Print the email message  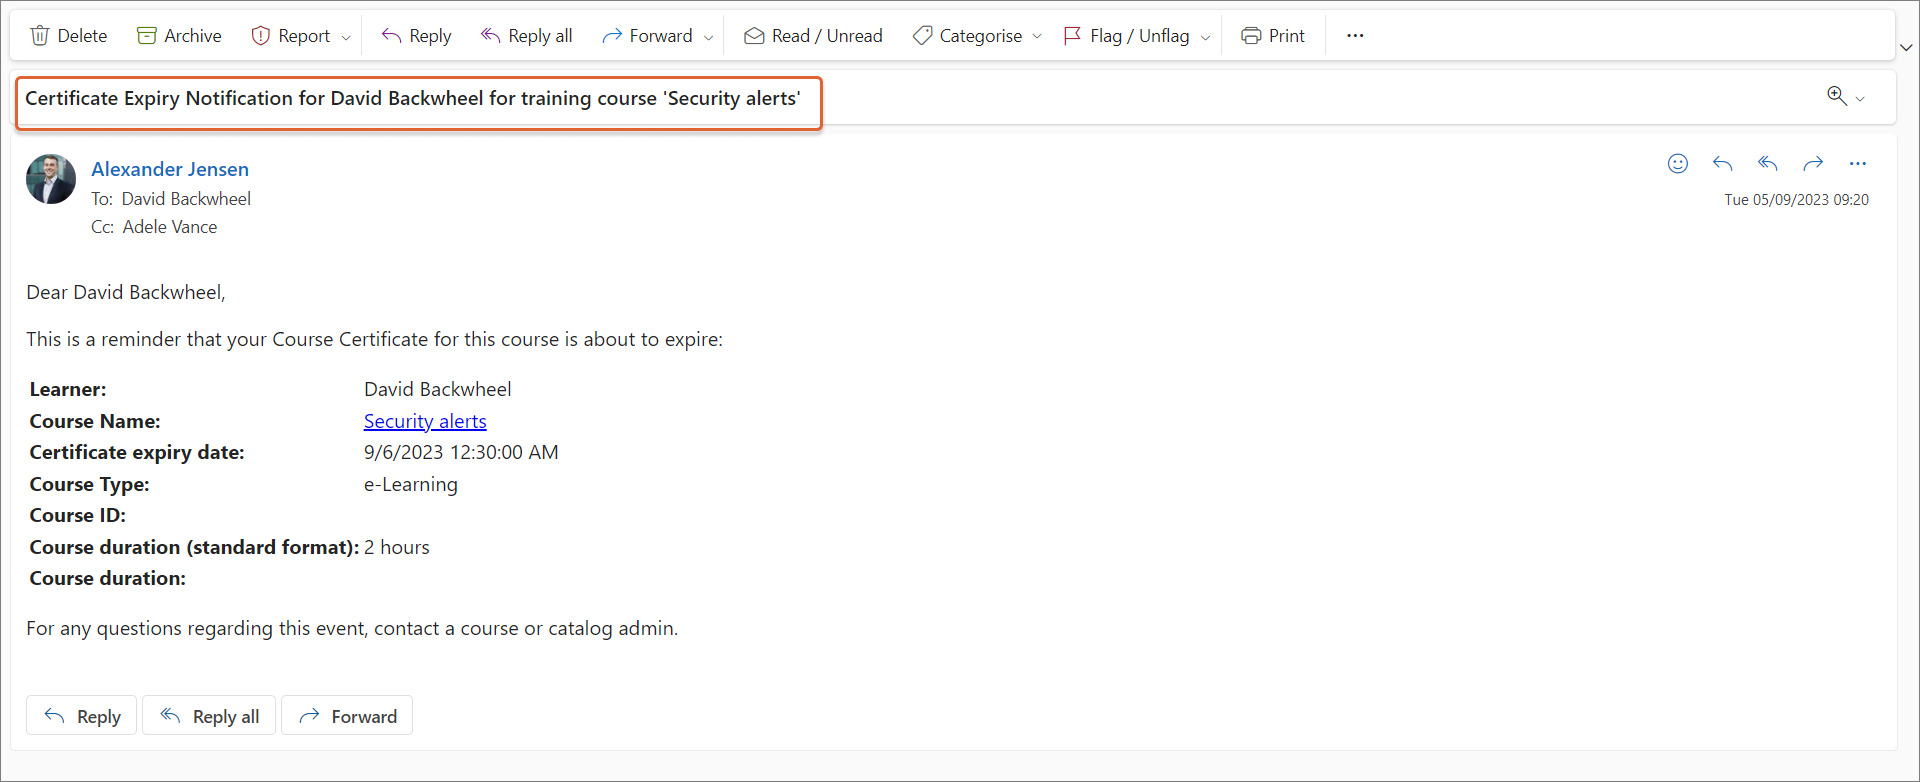(x=1273, y=36)
